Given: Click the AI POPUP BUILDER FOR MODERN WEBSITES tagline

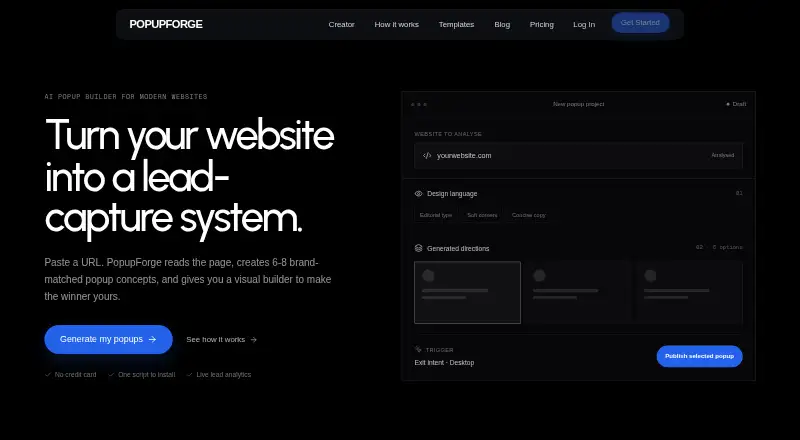Looking at the screenshot, I should click(x=126, y=96).
